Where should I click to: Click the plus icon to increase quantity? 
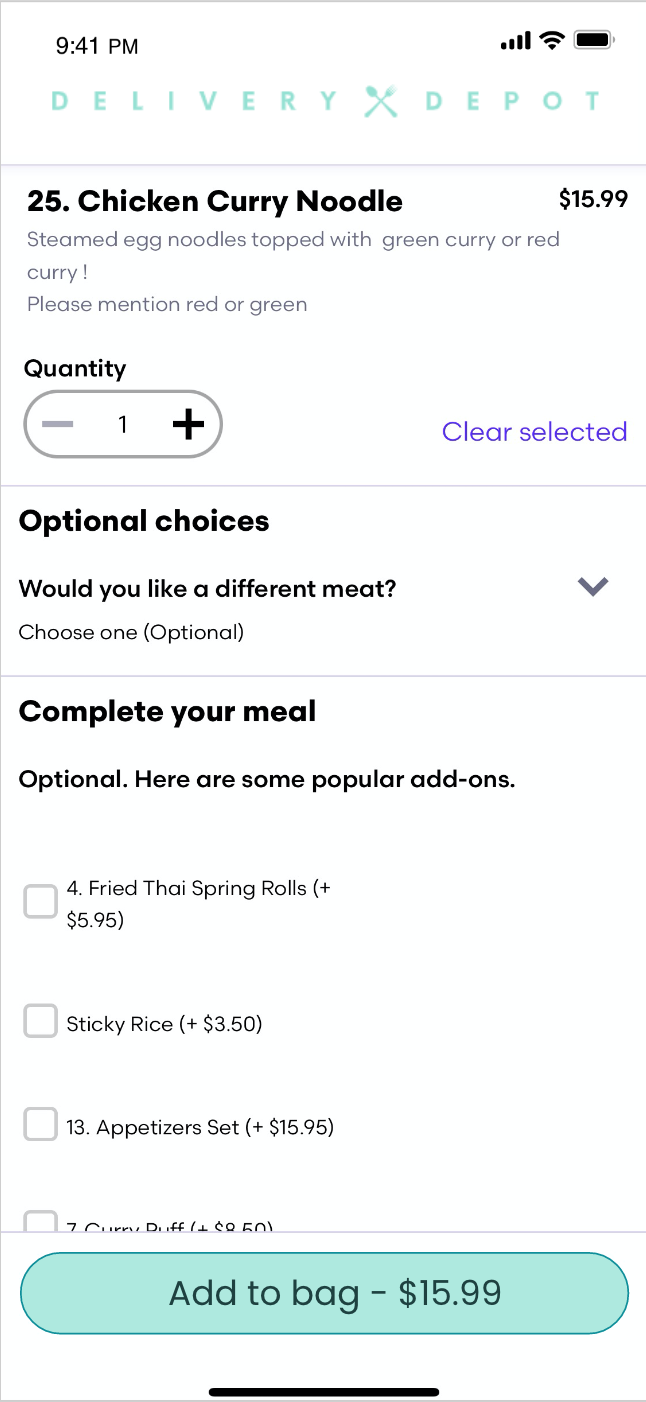click(x=188, y=425)
